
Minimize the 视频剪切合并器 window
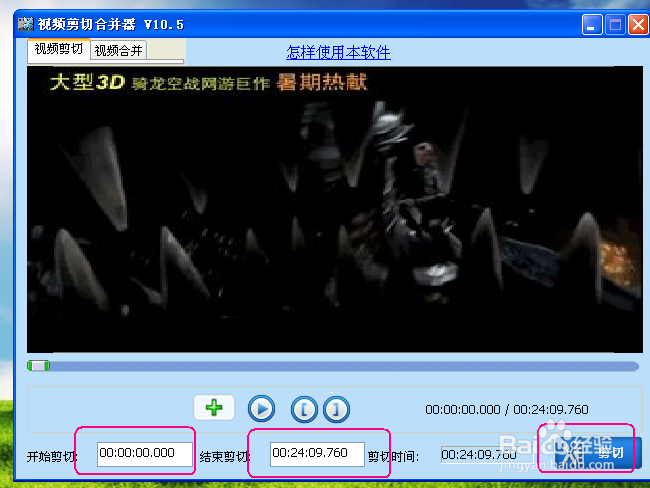click(592, 24)
